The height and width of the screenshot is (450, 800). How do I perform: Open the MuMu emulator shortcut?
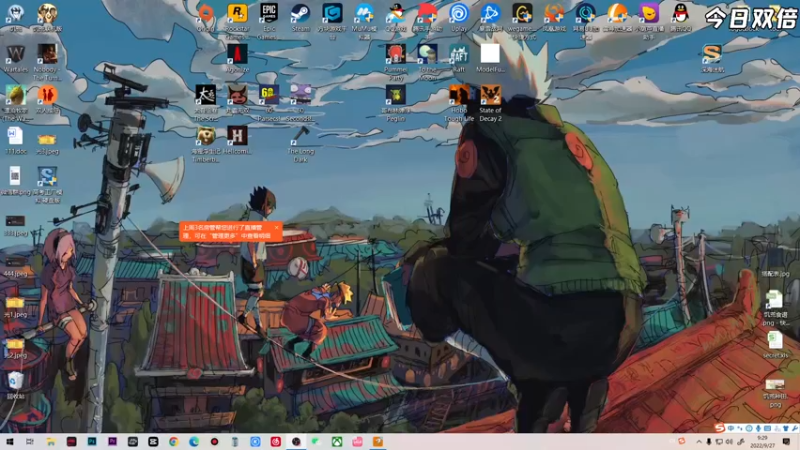364,13
